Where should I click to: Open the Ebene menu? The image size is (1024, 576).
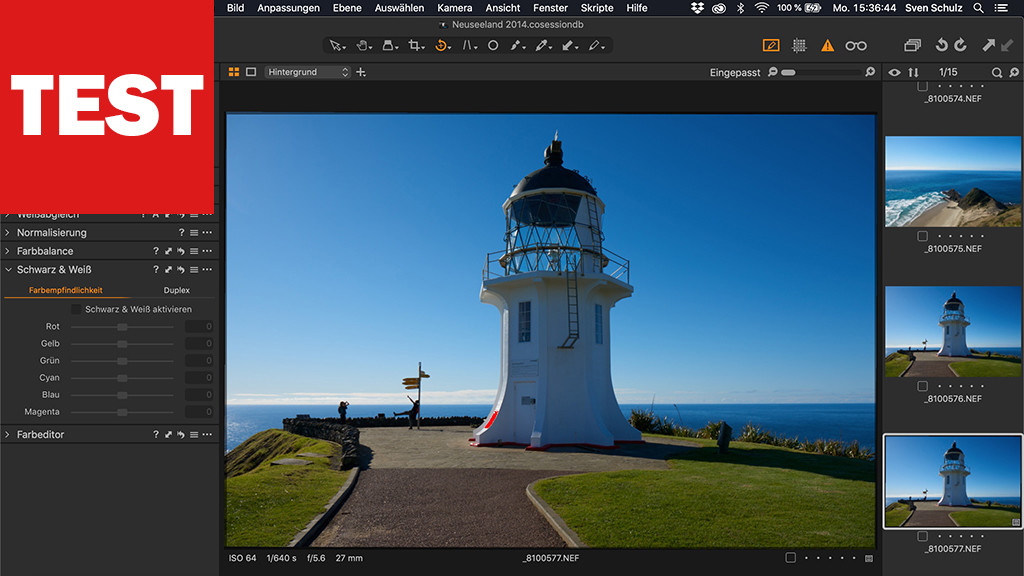[347, 8]
